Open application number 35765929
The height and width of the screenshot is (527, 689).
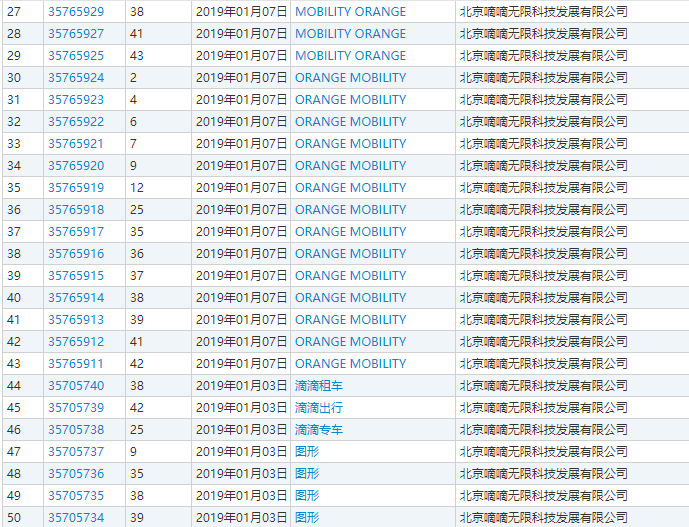pyautogui.click(x=76, y=12)
